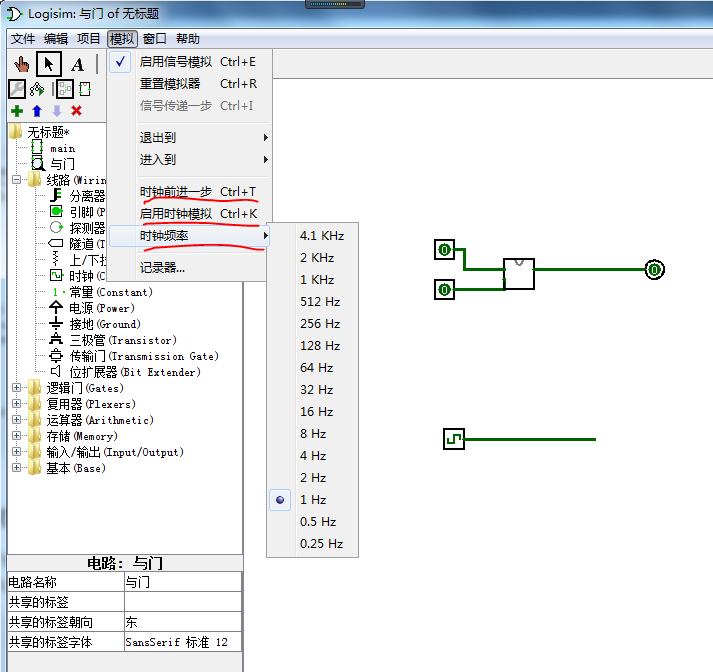Select the 隧道 tunnel component
The height and width of the screenshot is (672, 713).
[77, 244]
